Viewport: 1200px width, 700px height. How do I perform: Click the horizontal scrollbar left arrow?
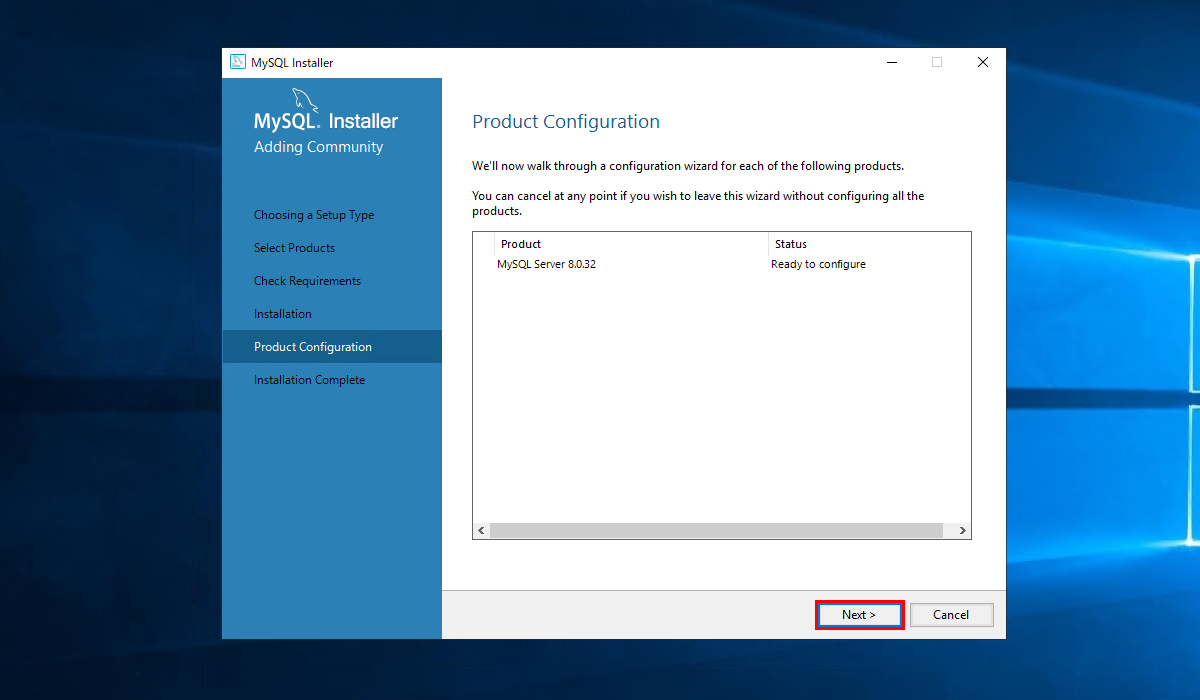[x=481, y=531]
